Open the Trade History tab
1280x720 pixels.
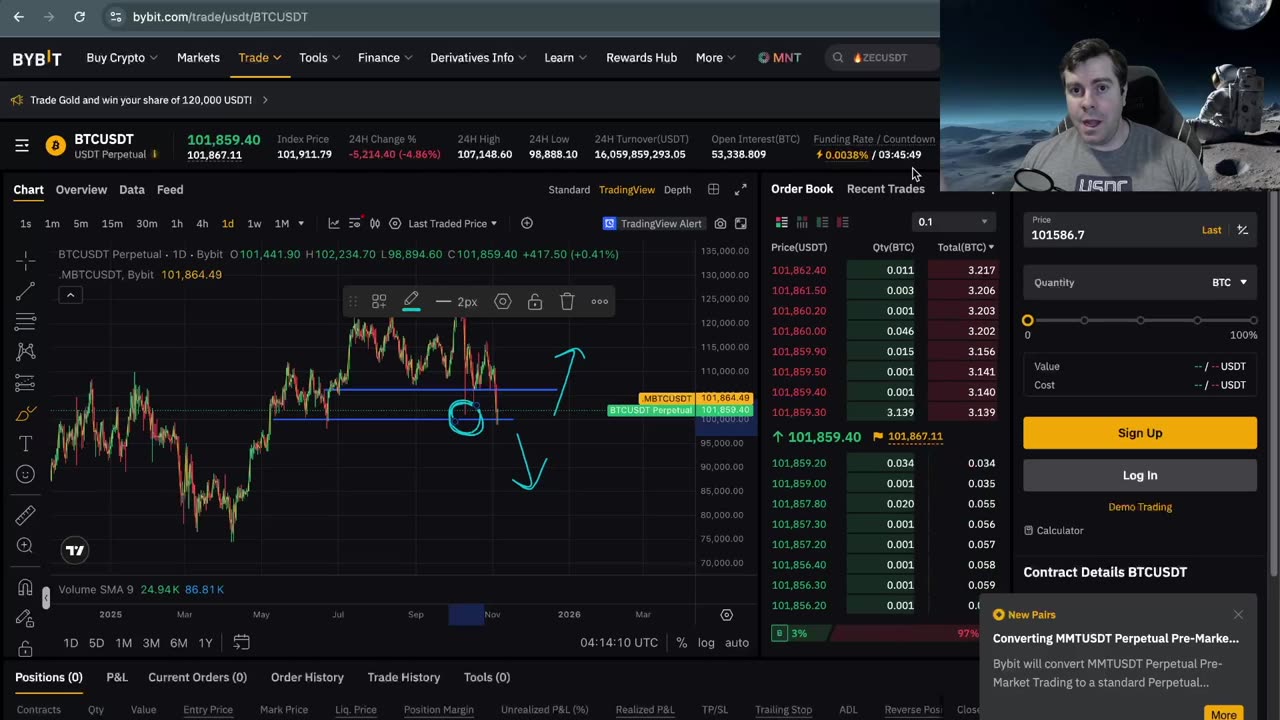[x=403, y=677]
